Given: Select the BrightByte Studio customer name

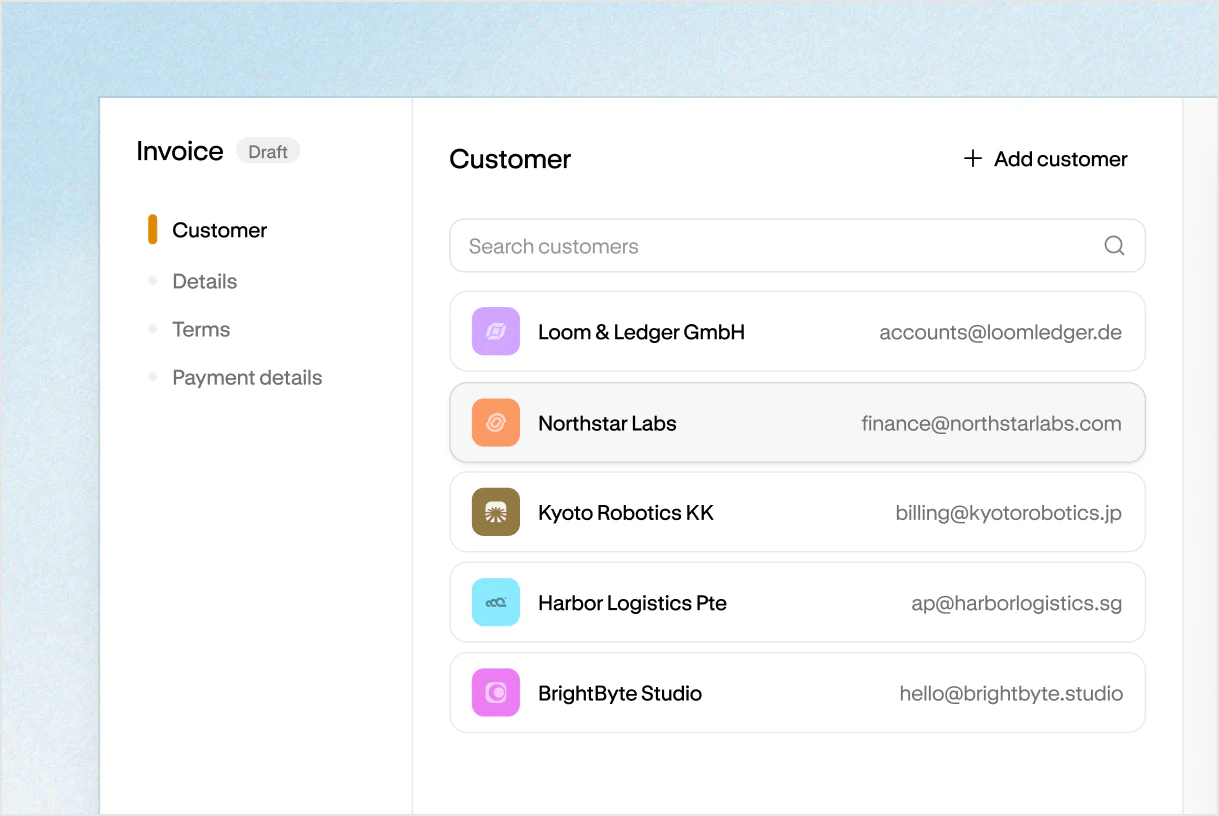Looking at the screenshot, I should (x=620, y=693).
